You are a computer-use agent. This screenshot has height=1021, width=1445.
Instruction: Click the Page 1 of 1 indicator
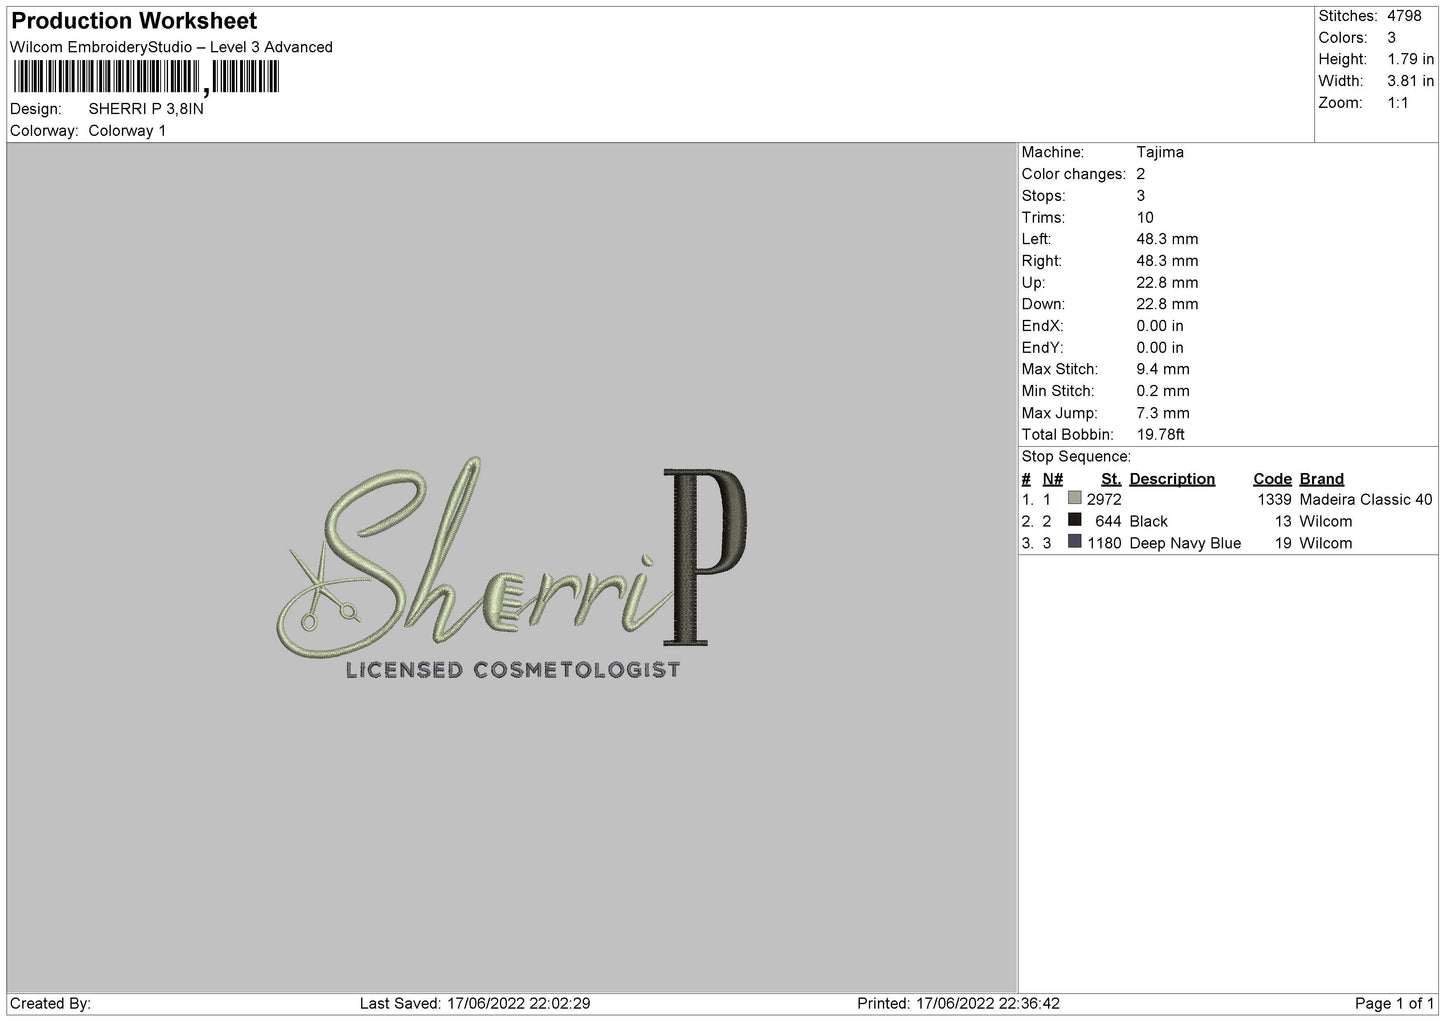(x=1394, y=1003)
